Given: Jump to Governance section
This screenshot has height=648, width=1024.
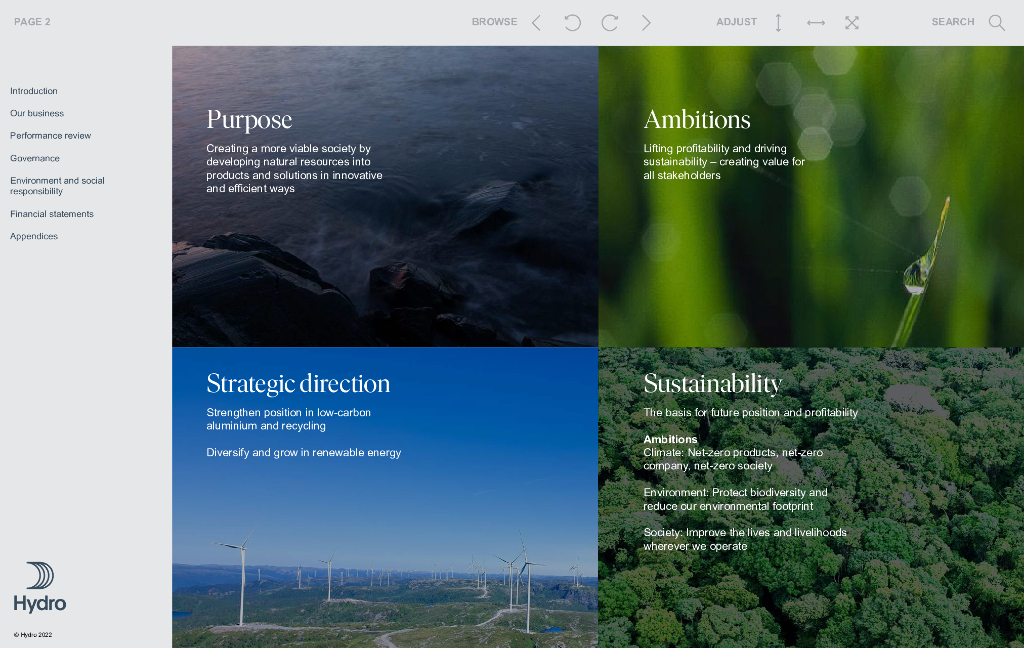Looking at the screenshot, I should (35, 158).
